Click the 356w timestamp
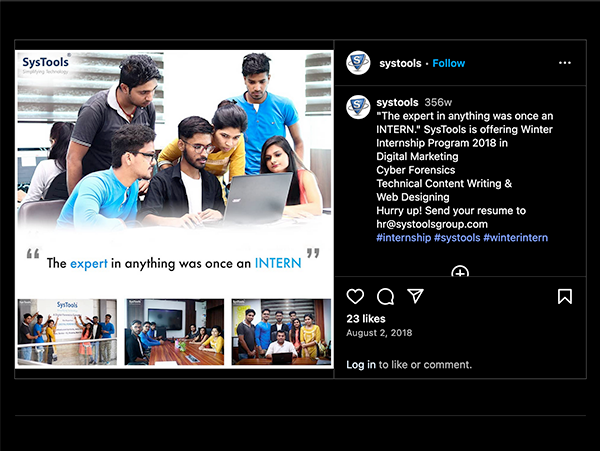 pyautogui.click(x=438, y=103)
